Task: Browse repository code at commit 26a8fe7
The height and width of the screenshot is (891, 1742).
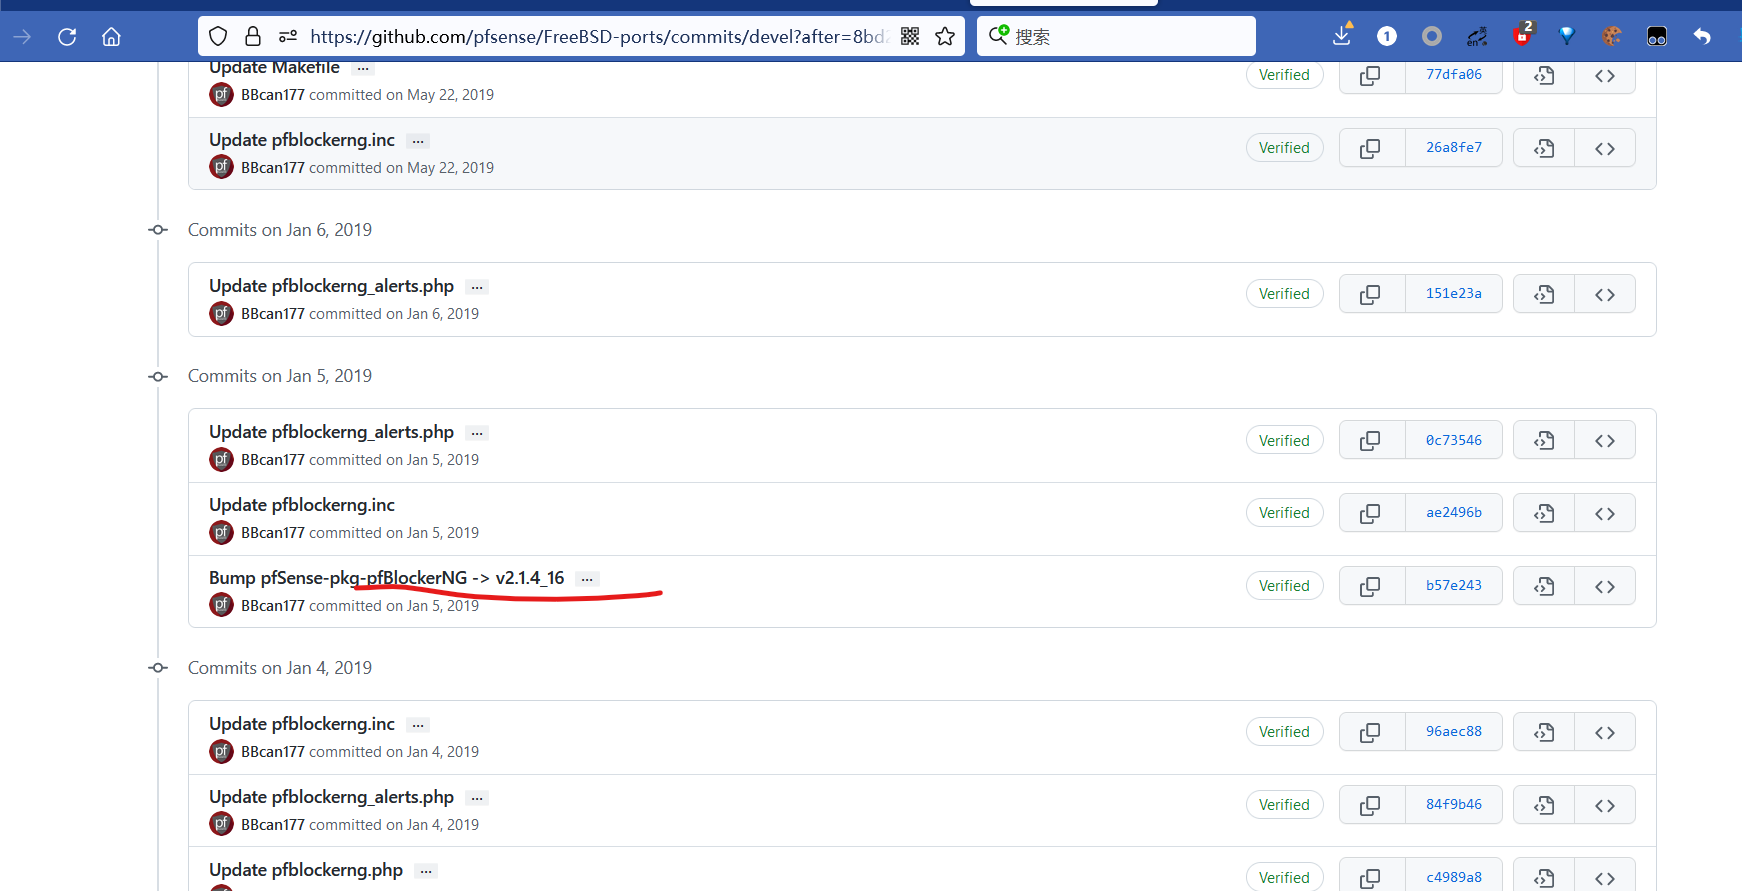Action: pyautogui.click(x=1605, y=148)
